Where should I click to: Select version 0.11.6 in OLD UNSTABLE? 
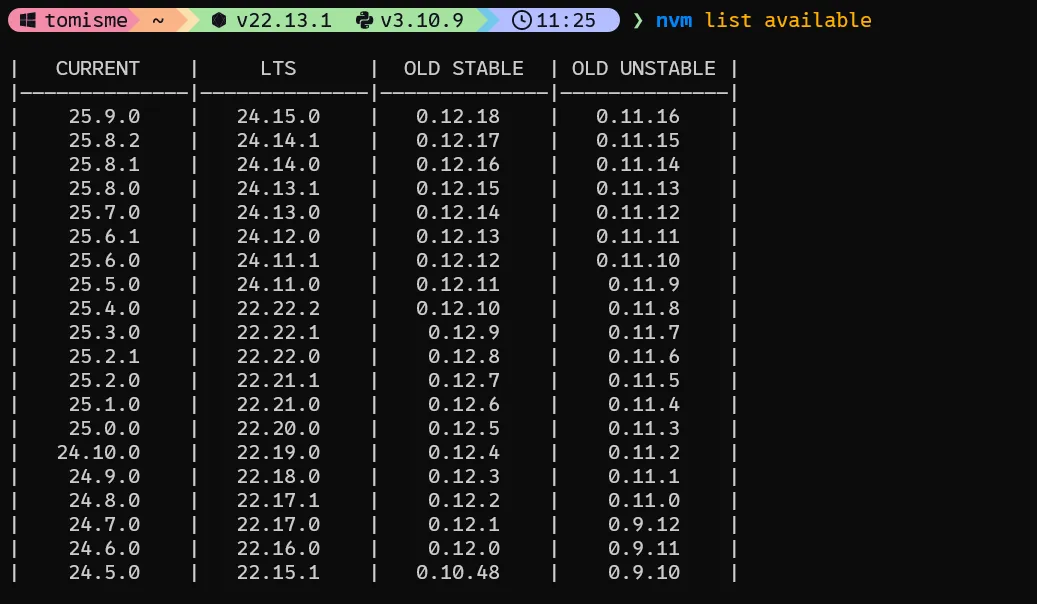[644, 357]
